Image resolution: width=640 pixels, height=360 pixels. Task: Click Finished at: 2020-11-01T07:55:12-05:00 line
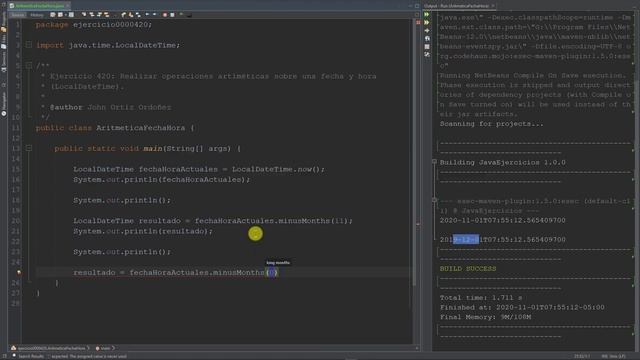pyautogui.click(x=522, y=307)
